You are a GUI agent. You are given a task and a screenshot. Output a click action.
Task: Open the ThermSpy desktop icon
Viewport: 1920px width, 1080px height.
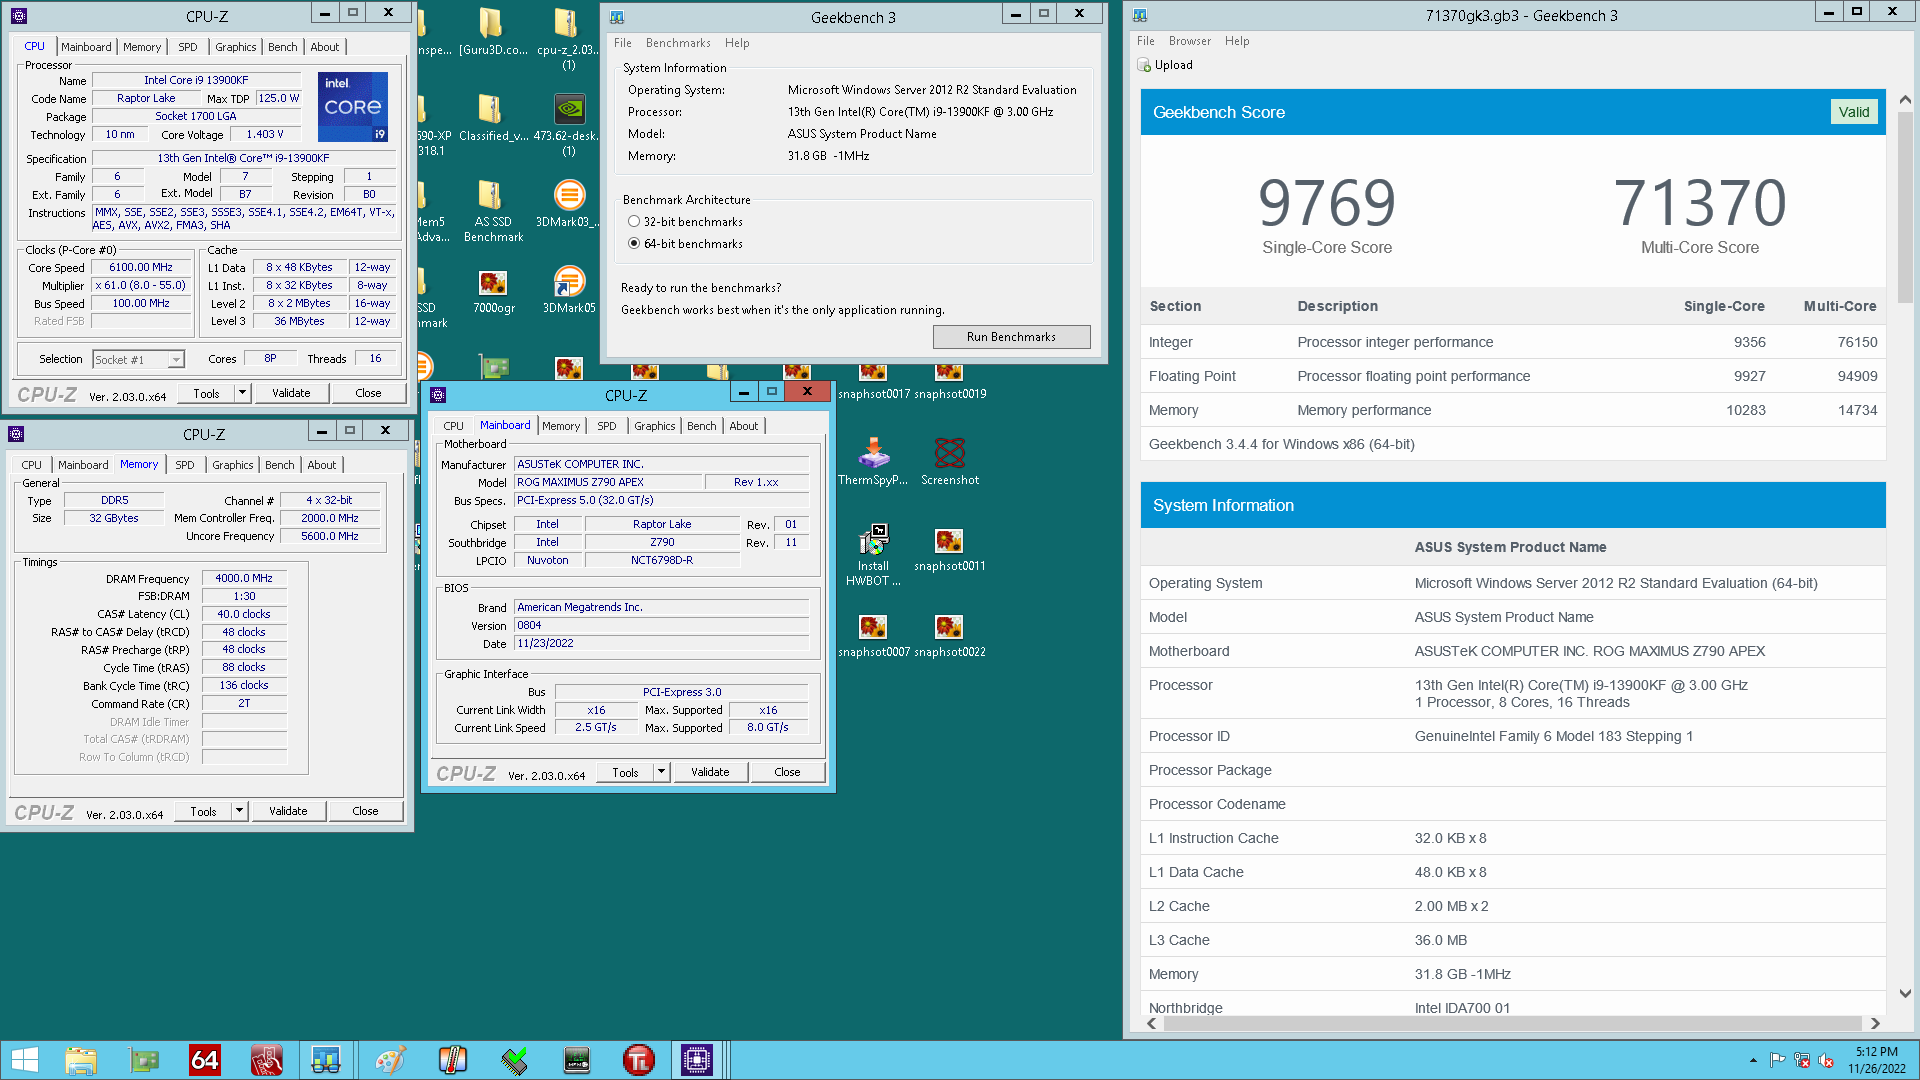tap(873, 462)
